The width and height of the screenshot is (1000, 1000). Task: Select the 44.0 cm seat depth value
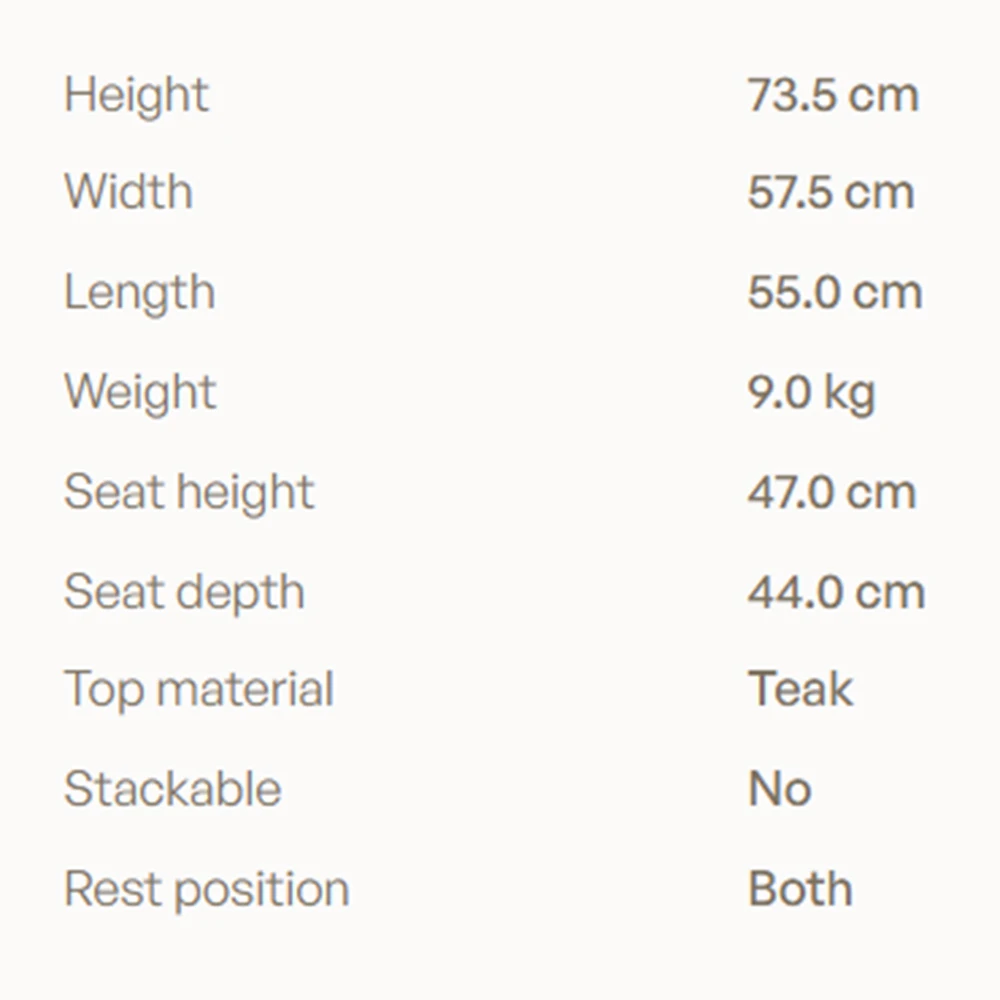pos(836,592)
